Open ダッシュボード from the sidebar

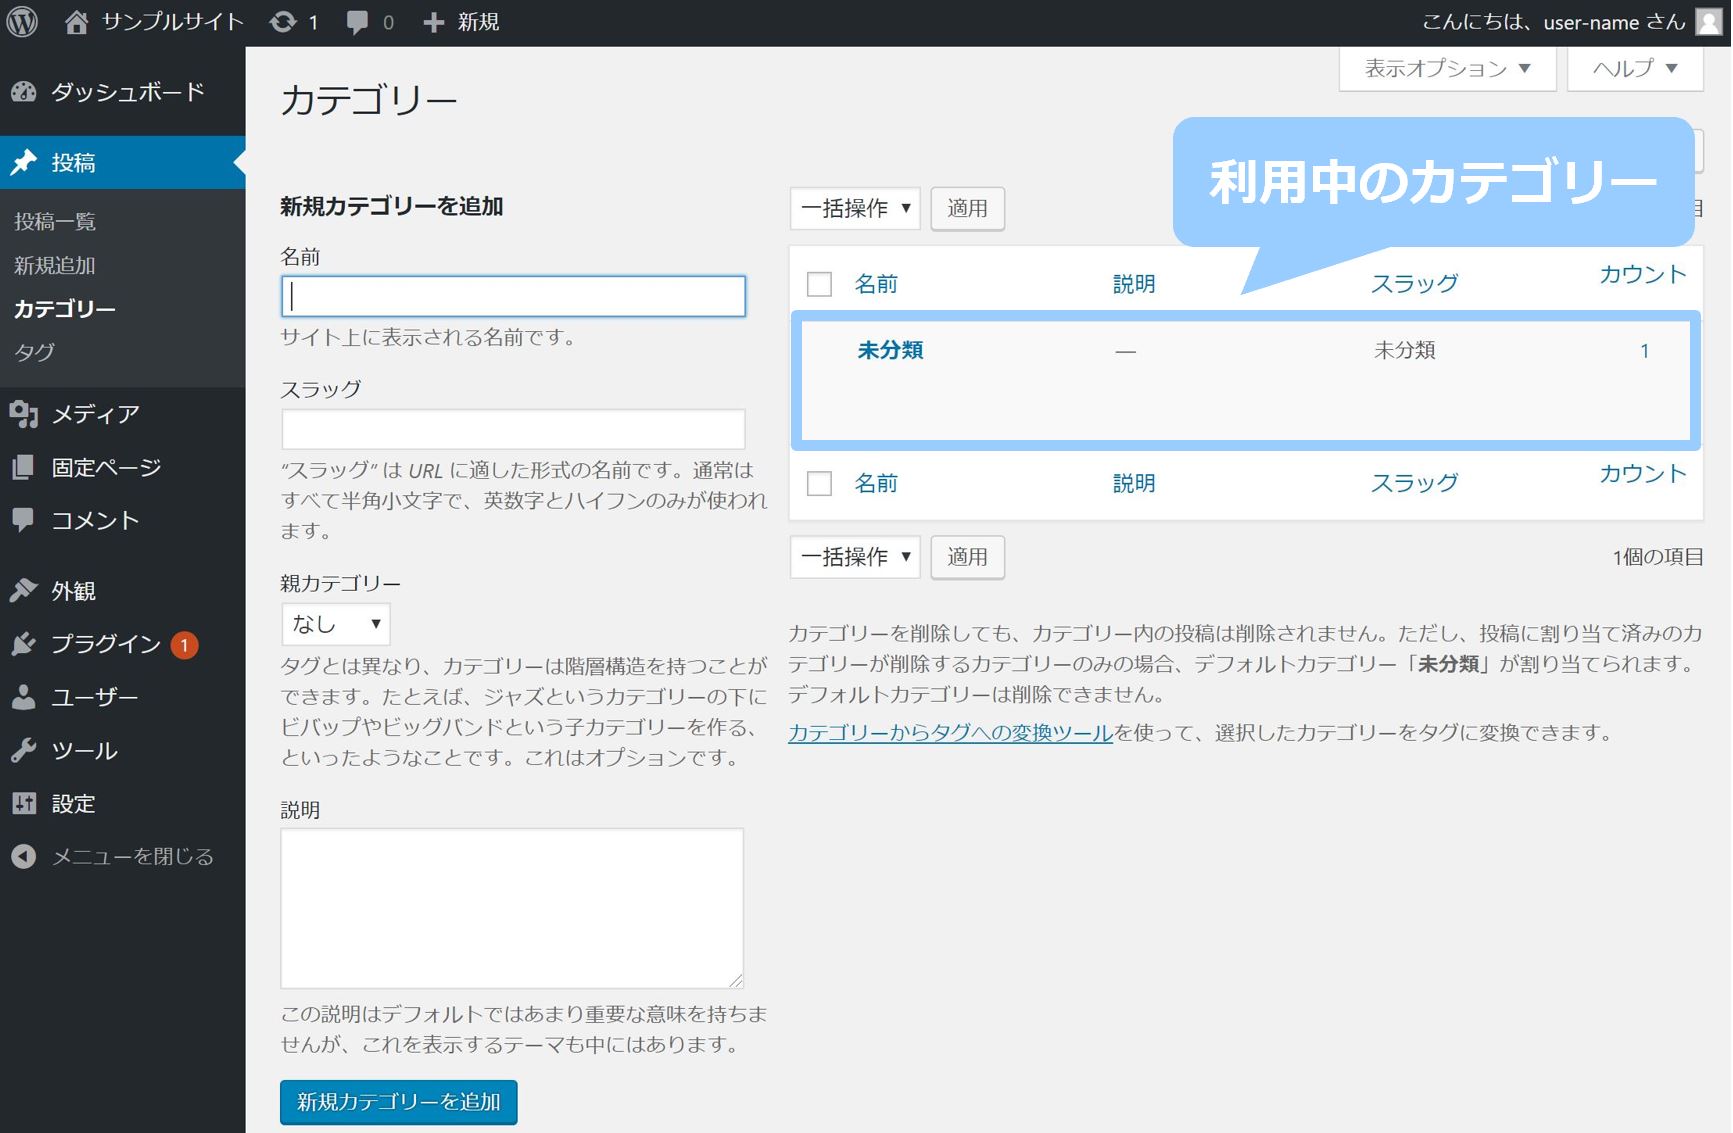click(x=127, y=92)
